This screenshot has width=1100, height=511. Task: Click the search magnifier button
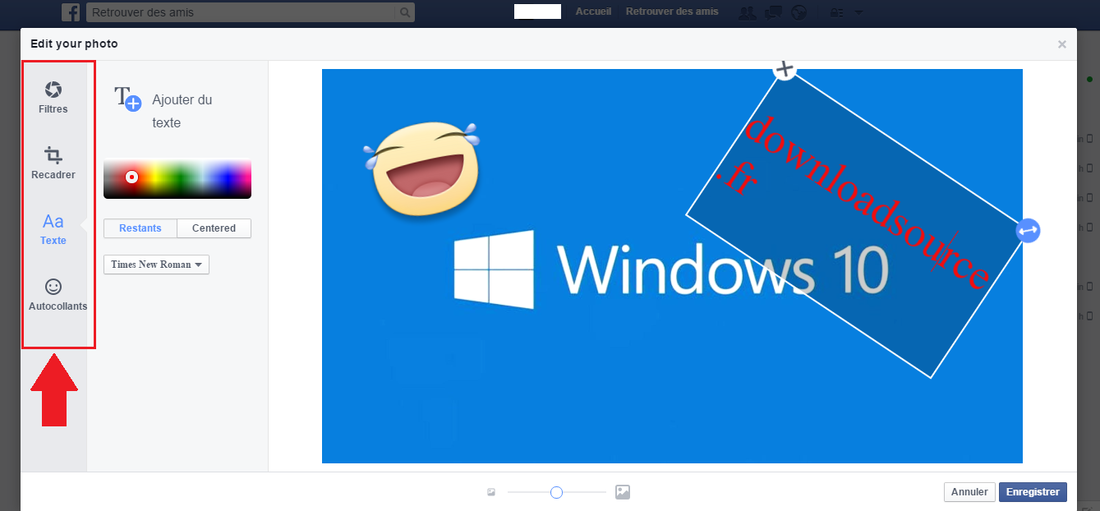[404, 12]
